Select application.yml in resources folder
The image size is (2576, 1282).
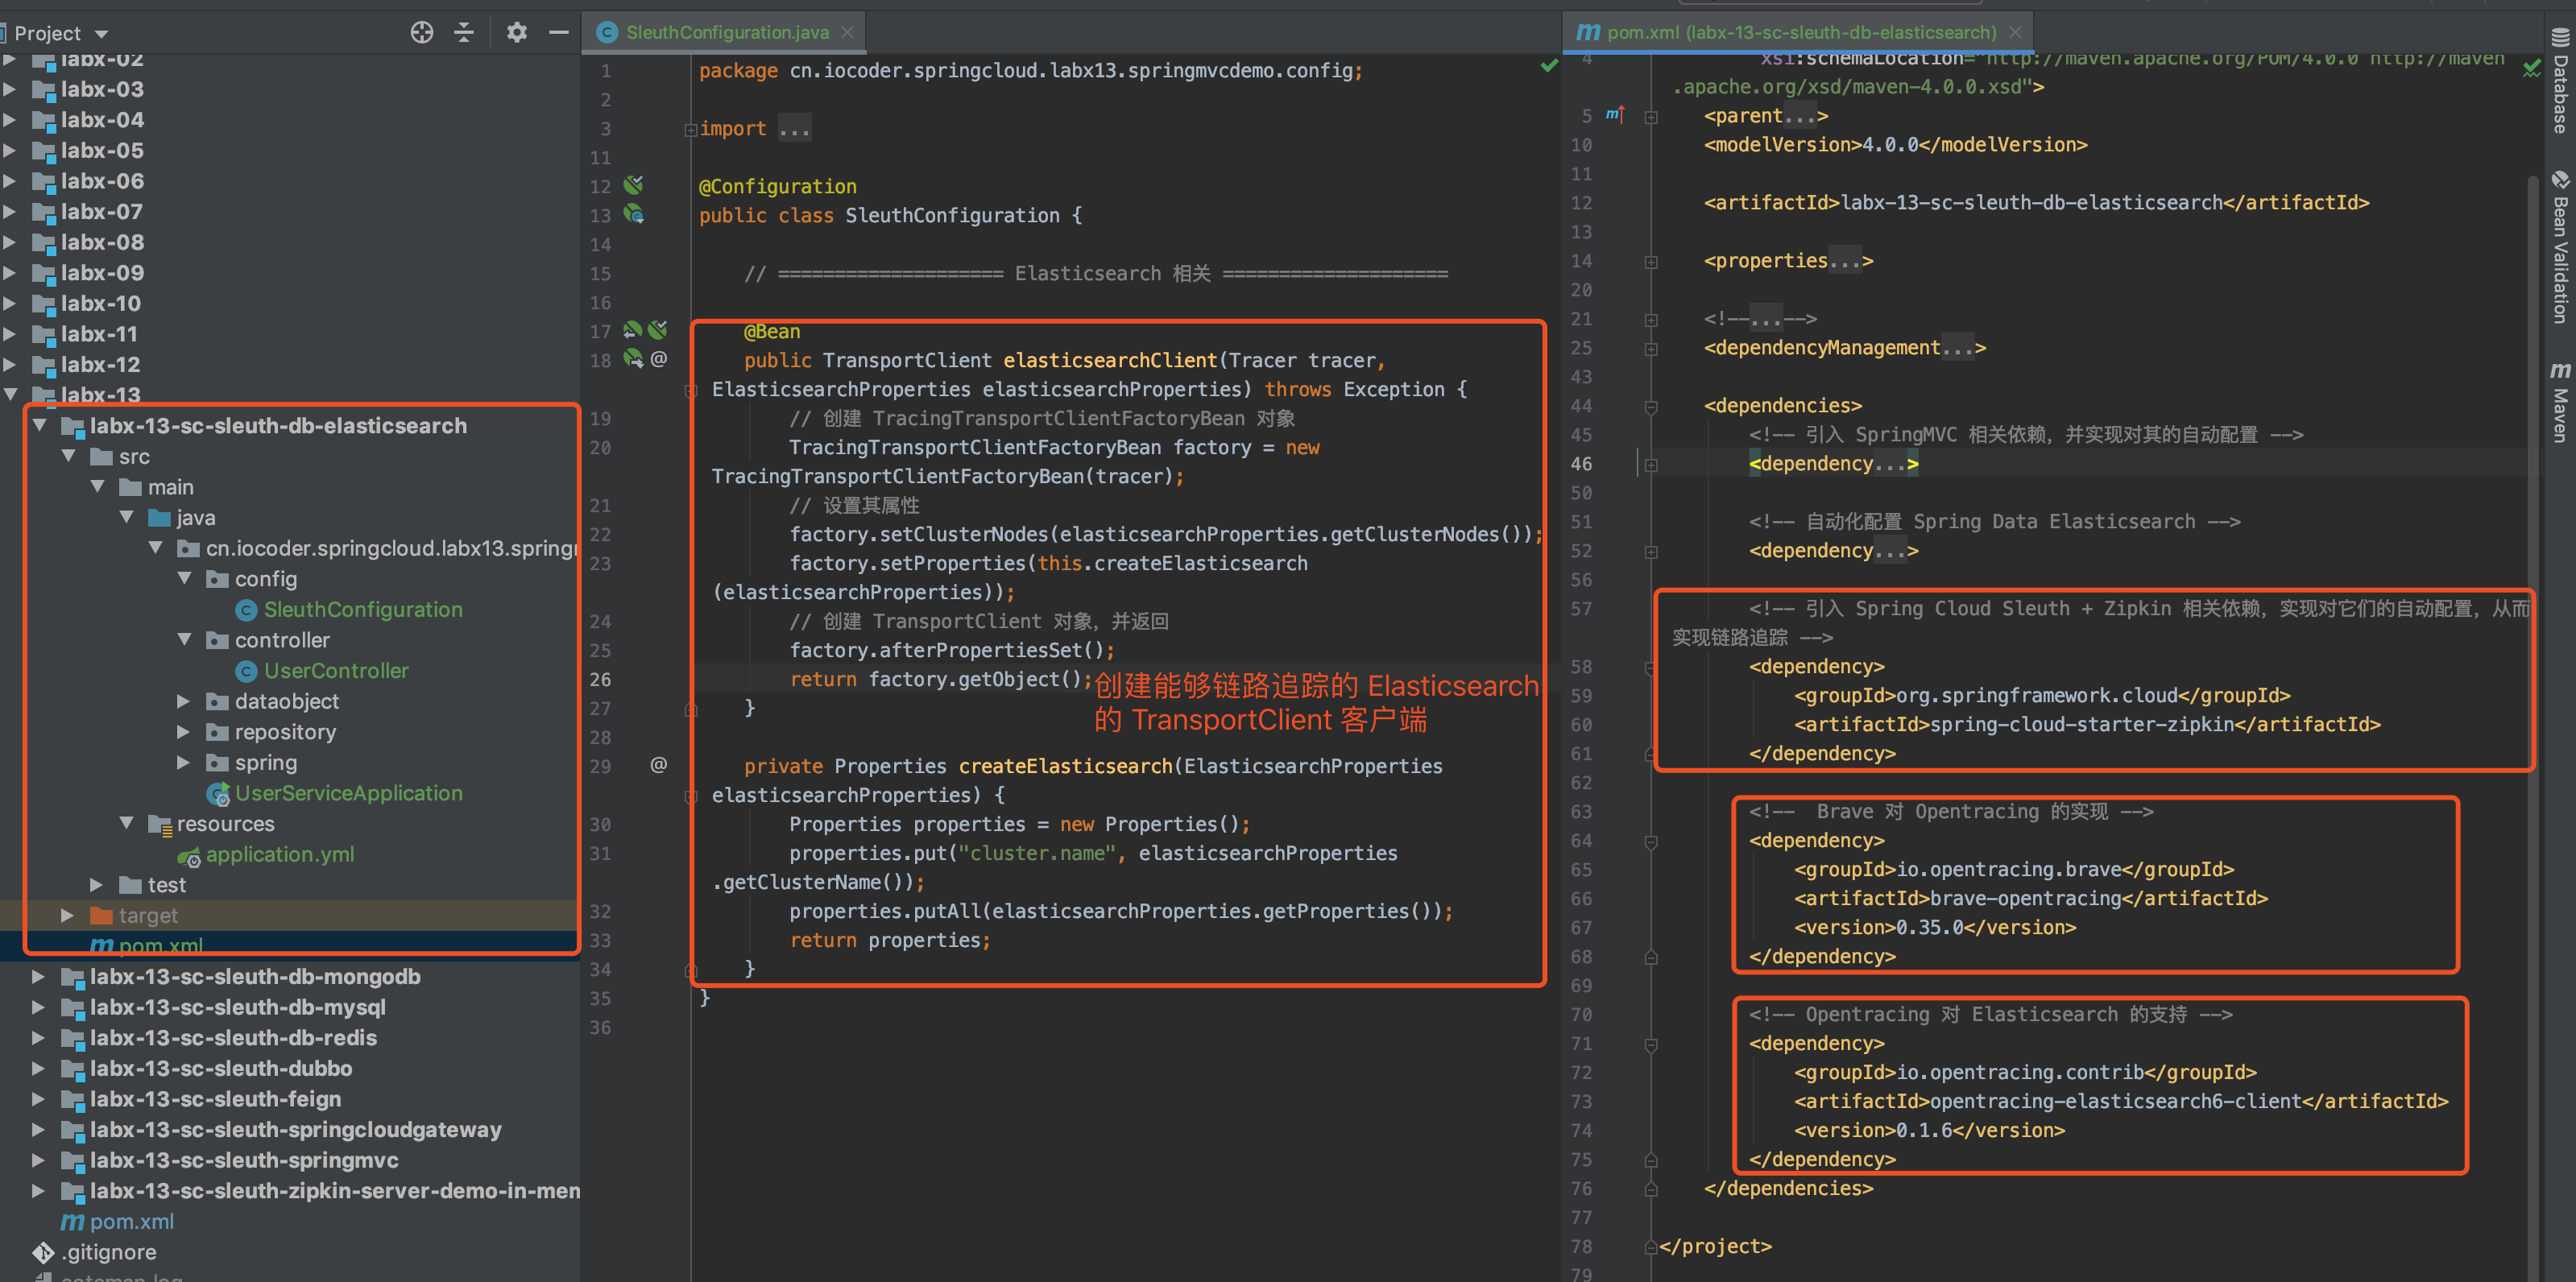(280, 854)
